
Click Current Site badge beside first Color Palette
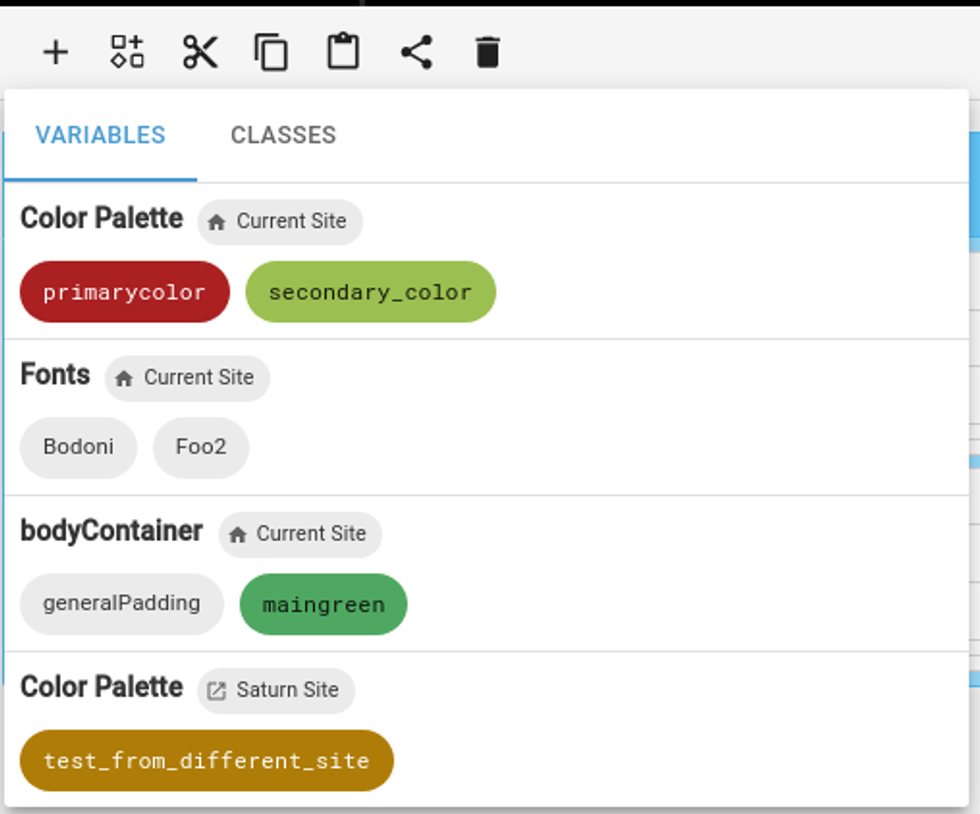click(x=280, y=222)
